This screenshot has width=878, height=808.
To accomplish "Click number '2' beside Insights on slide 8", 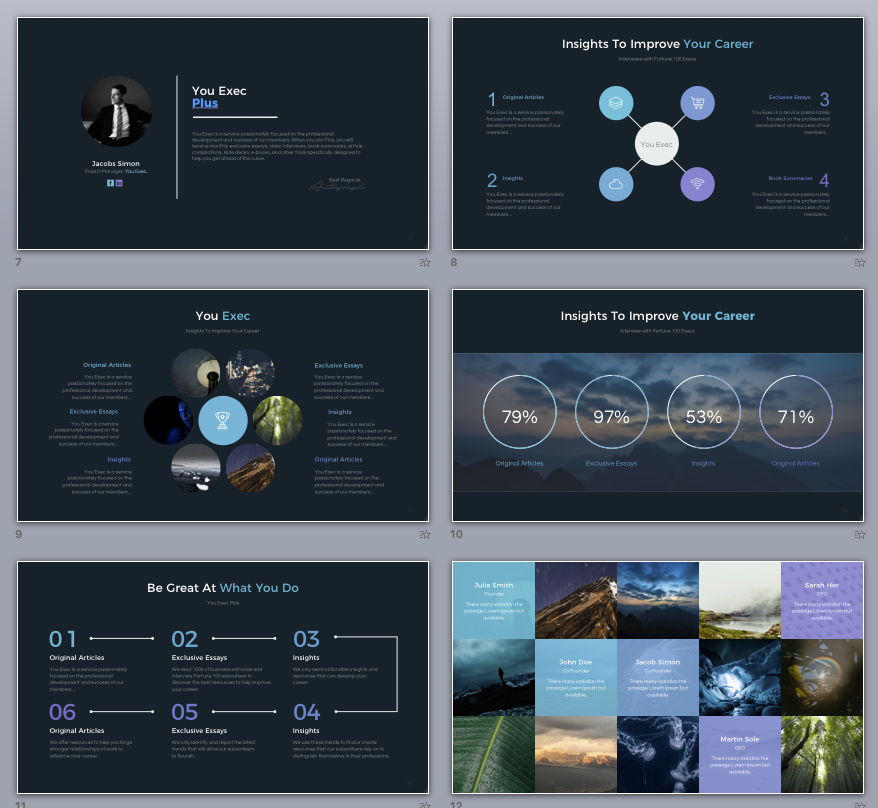I will click(492, 180).
